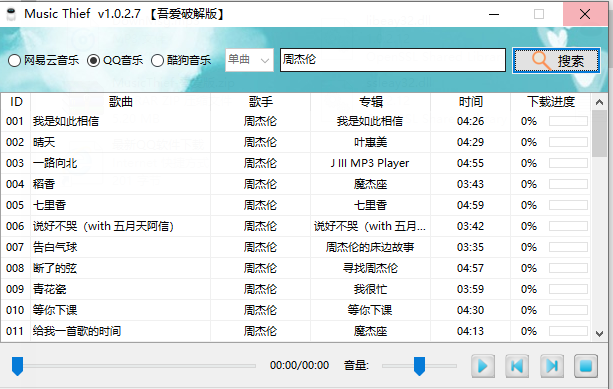
Task: Select song 晴天 in the list
Action: point(44,142)
